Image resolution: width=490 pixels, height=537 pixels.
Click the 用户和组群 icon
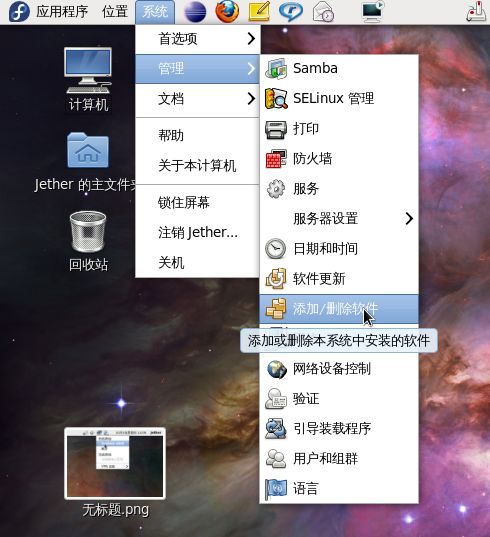coord(276,459)
